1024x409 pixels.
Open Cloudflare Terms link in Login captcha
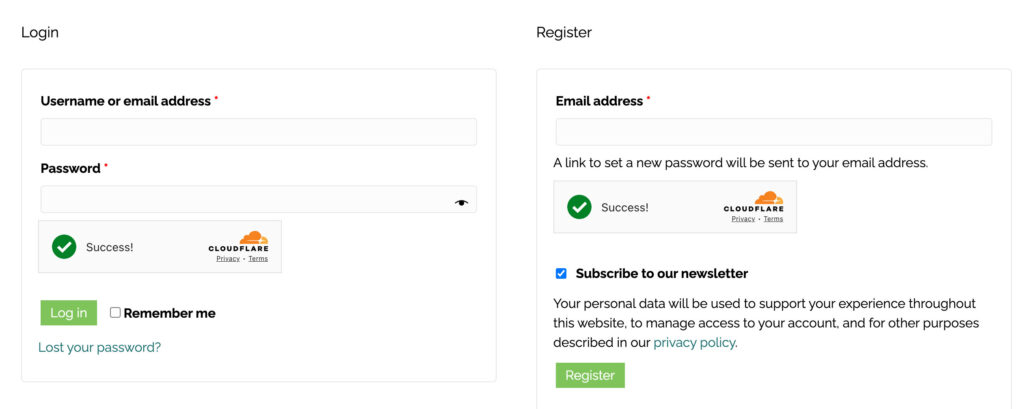[x=258, y=259]
